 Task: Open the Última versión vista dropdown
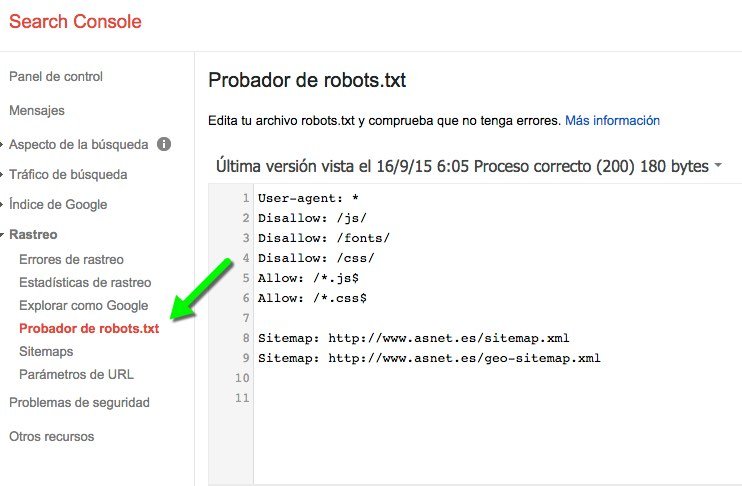469,167
